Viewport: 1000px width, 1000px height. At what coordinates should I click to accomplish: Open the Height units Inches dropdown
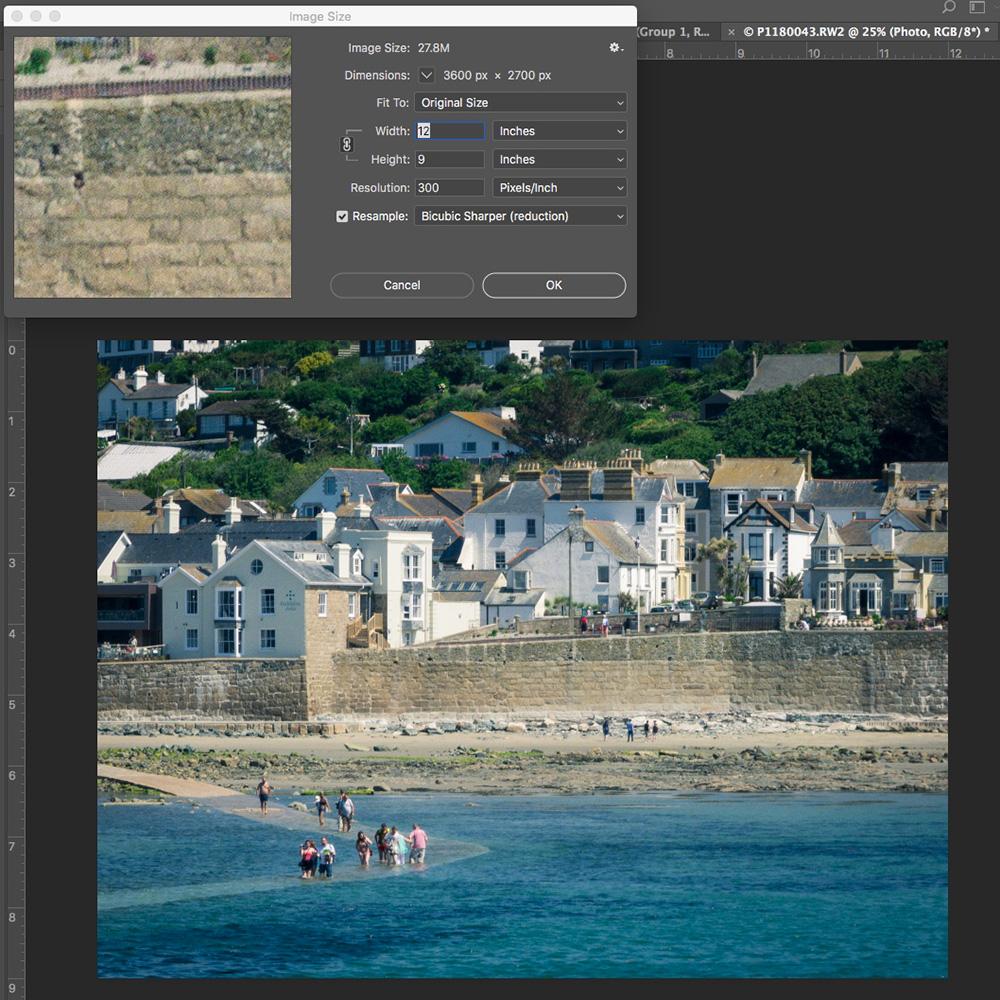[559, 159]
